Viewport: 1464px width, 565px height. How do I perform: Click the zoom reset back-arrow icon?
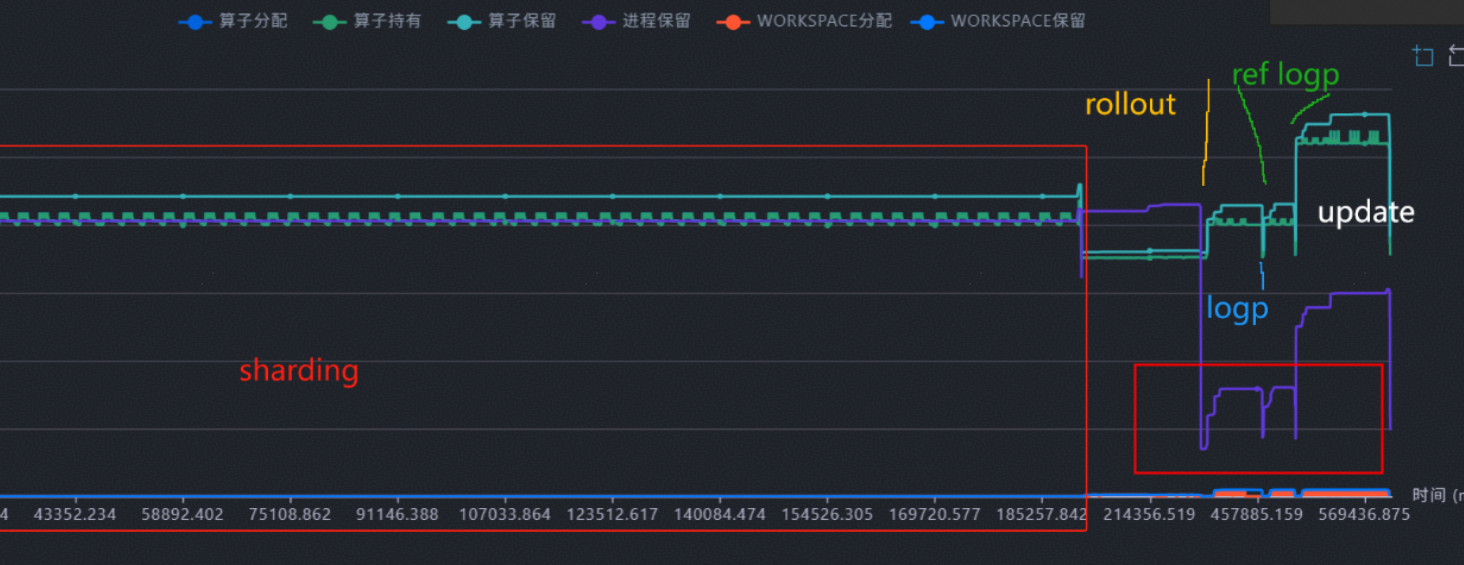pos(1456,56)
